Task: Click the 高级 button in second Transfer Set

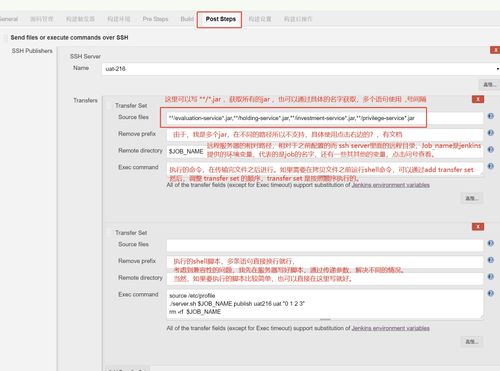Action: 472,342
